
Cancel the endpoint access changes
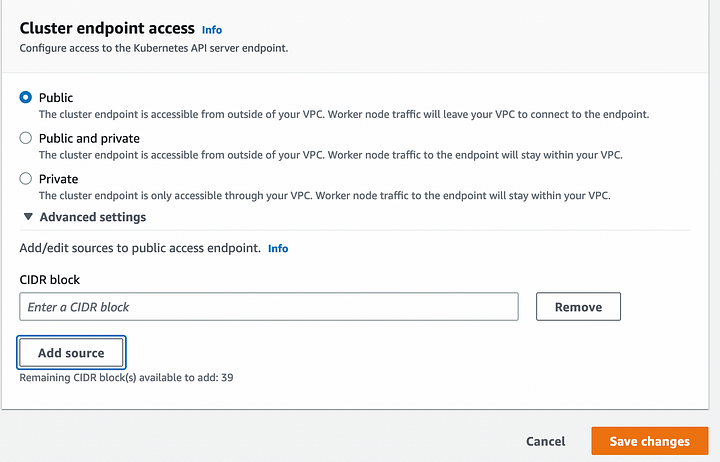pos(546,441)
